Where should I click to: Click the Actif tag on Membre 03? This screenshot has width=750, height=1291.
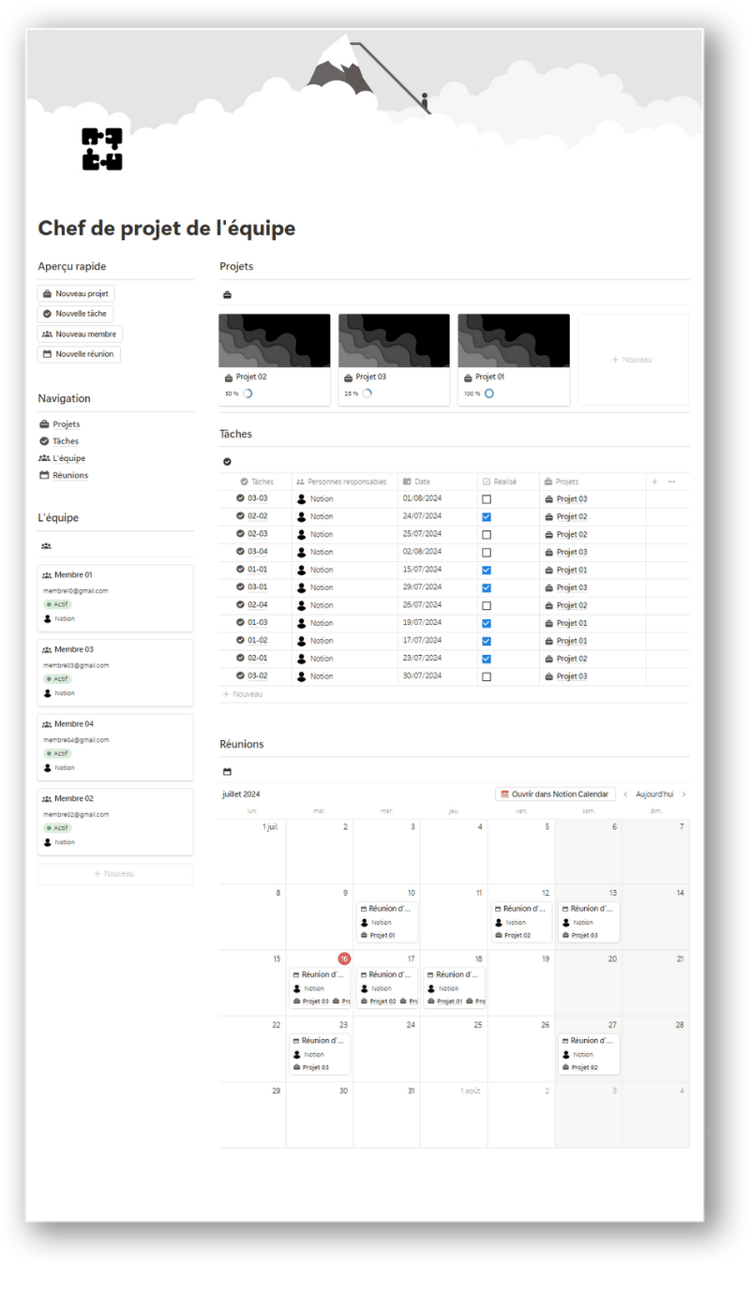tap(58, 679)
